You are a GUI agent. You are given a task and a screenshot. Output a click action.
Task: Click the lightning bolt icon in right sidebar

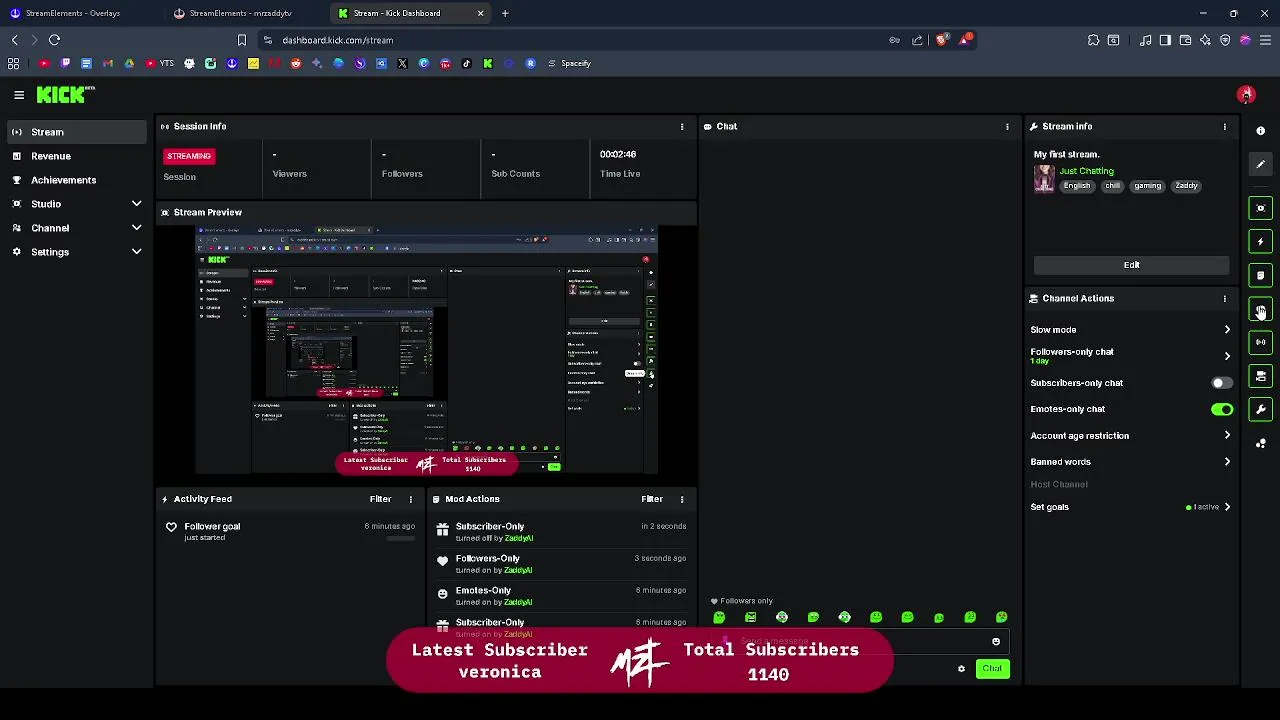pos(1261,241)
